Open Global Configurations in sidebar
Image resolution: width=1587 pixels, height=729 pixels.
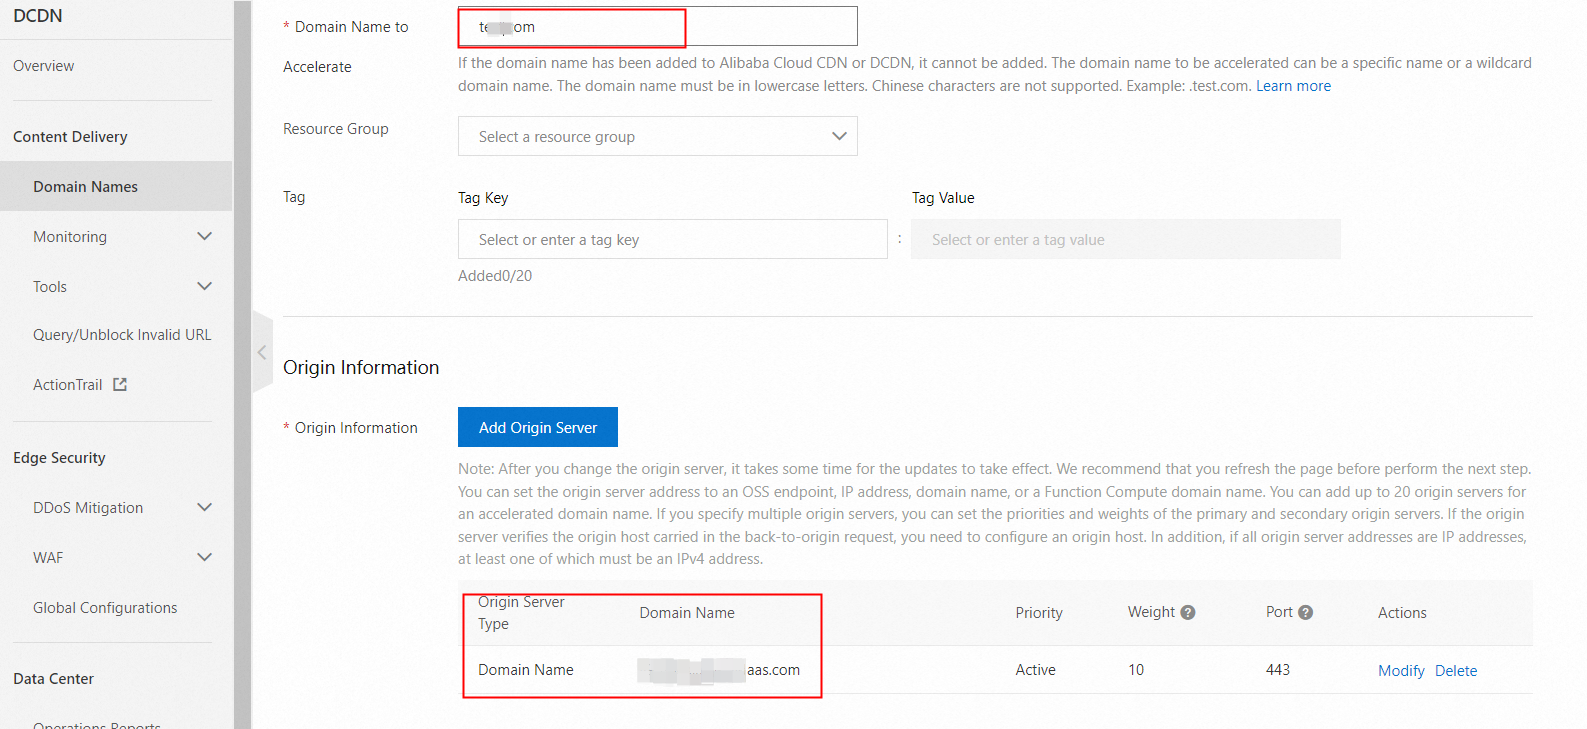pos(105,608)
